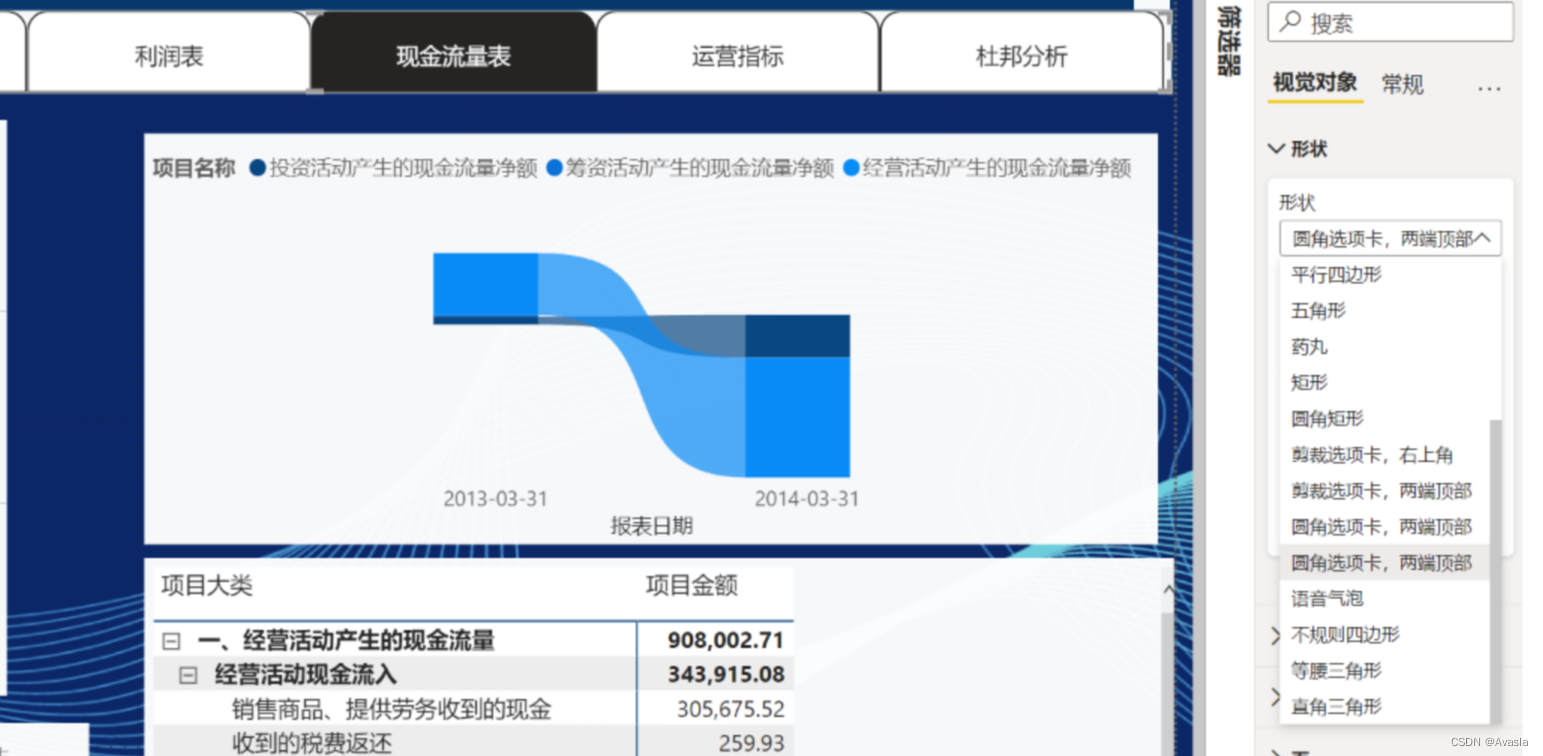Sort by 项目大类 column header
This screenshot has height=756, width=1543.
pos(207,585)
